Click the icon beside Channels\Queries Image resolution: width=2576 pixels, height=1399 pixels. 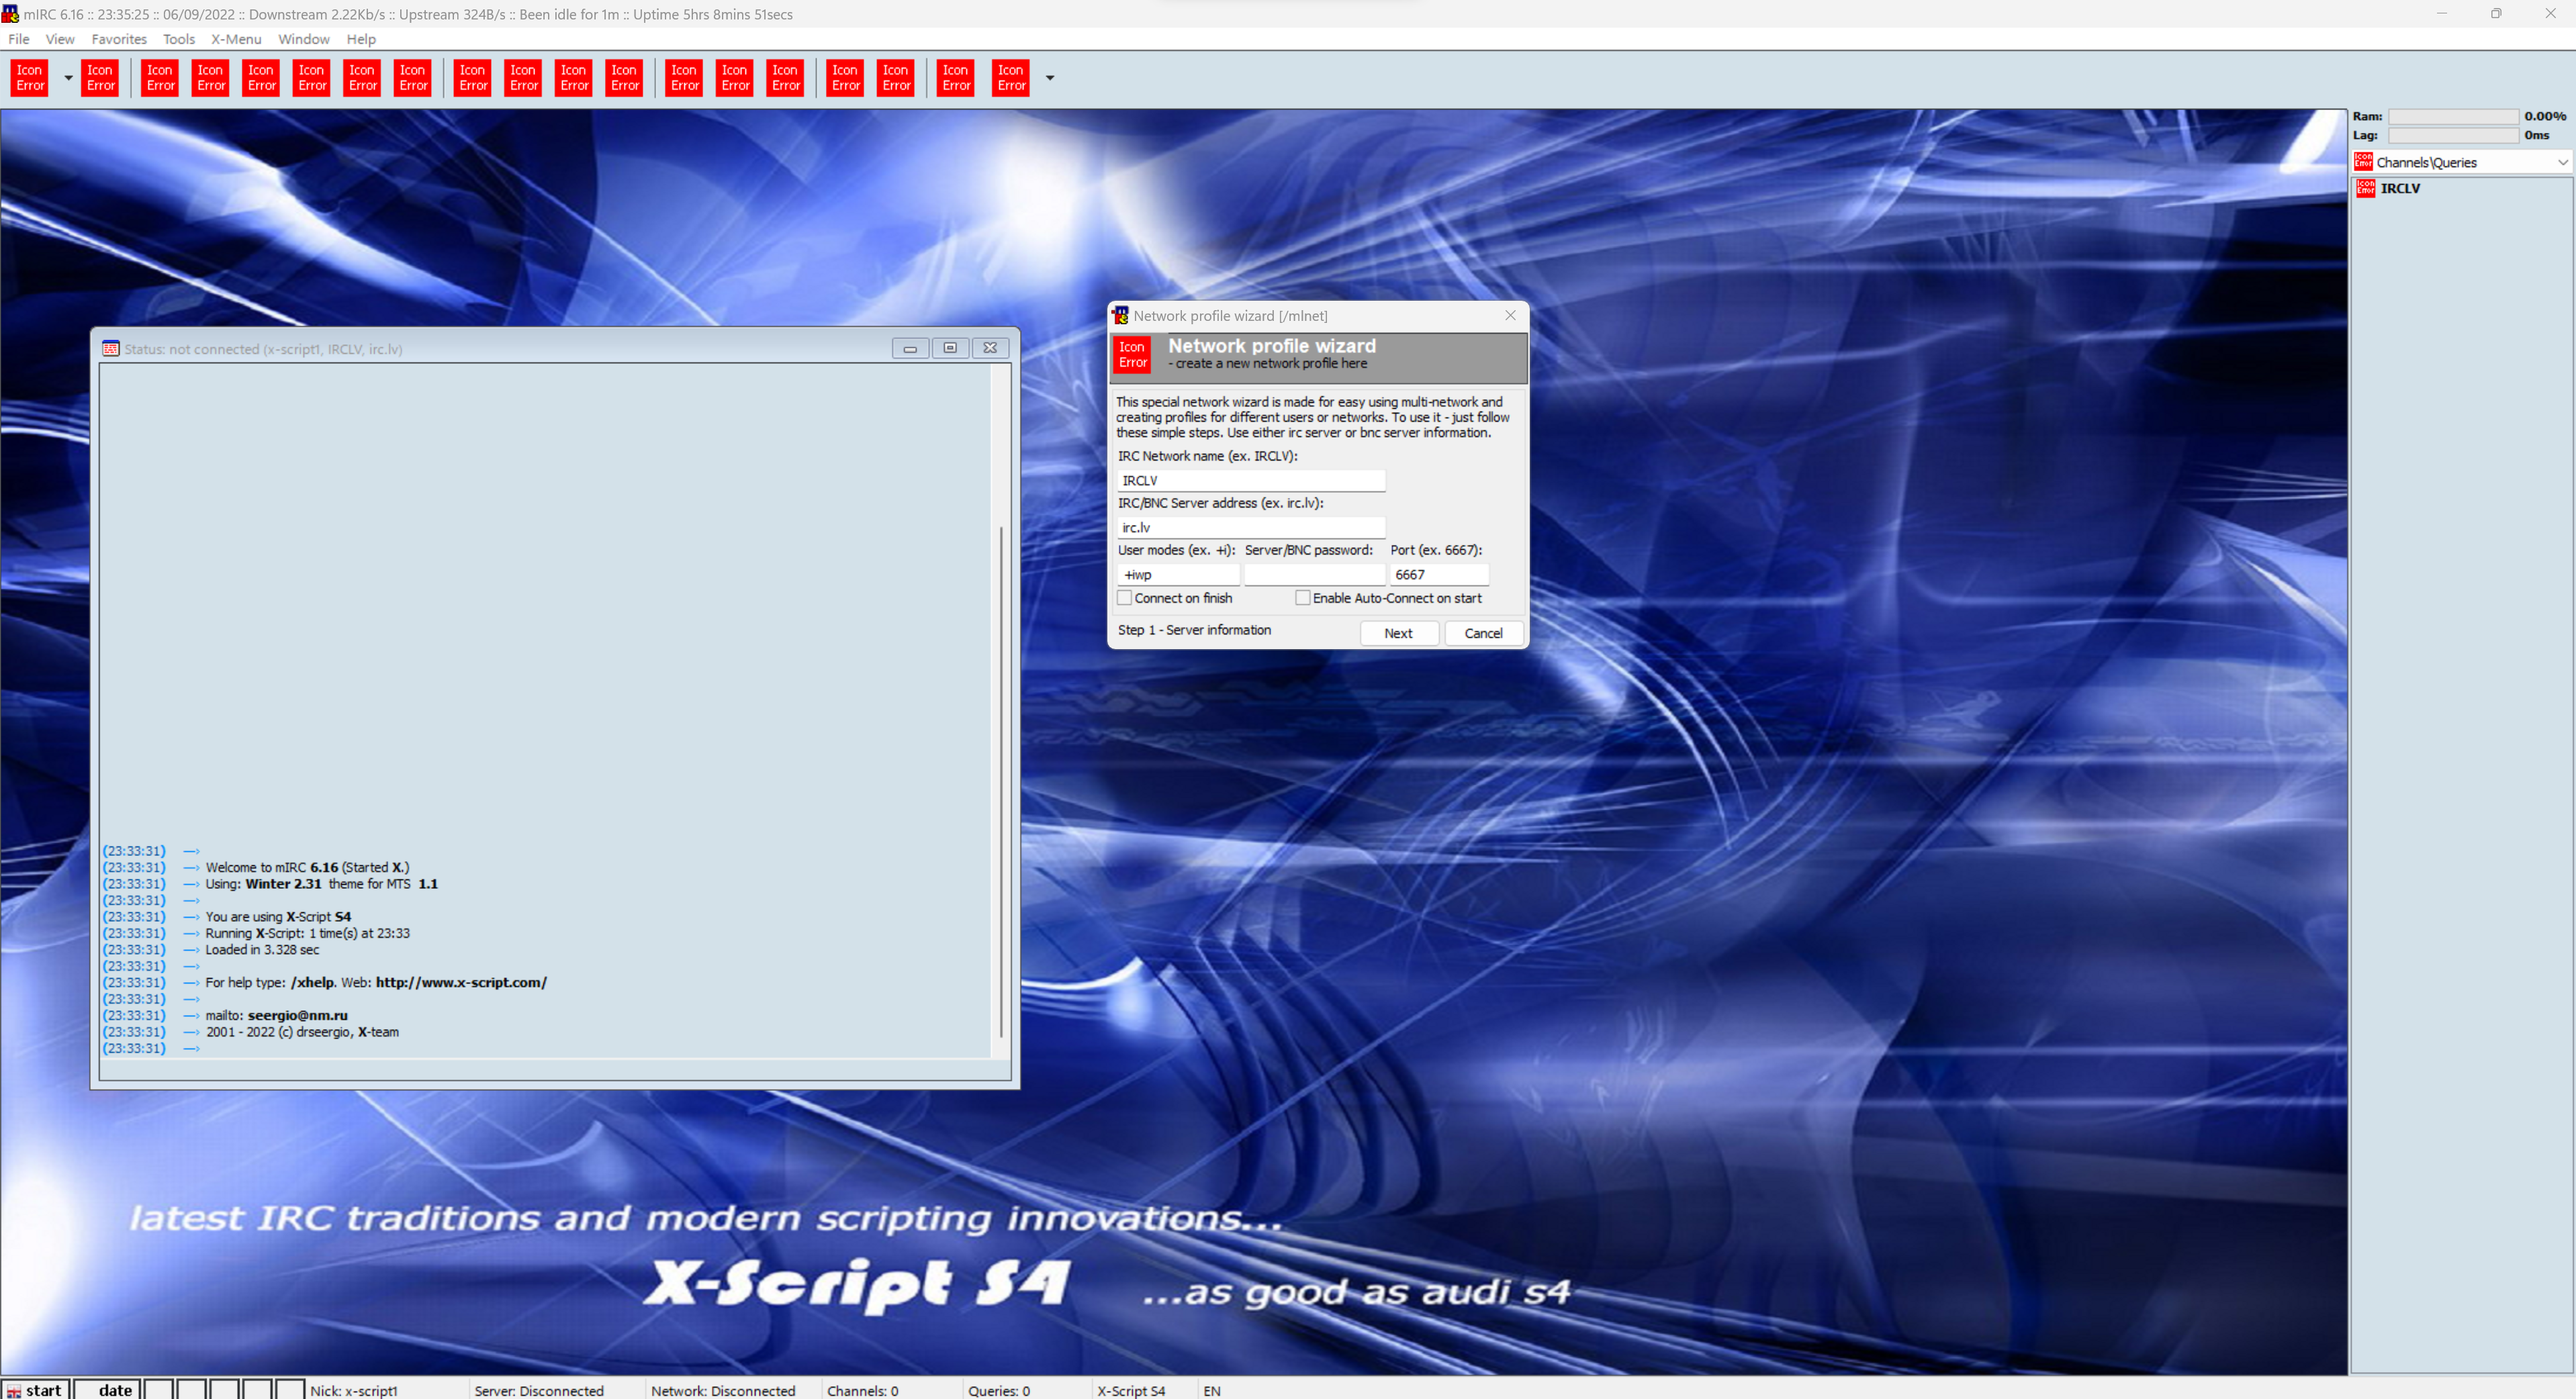tap(2363, 162)
